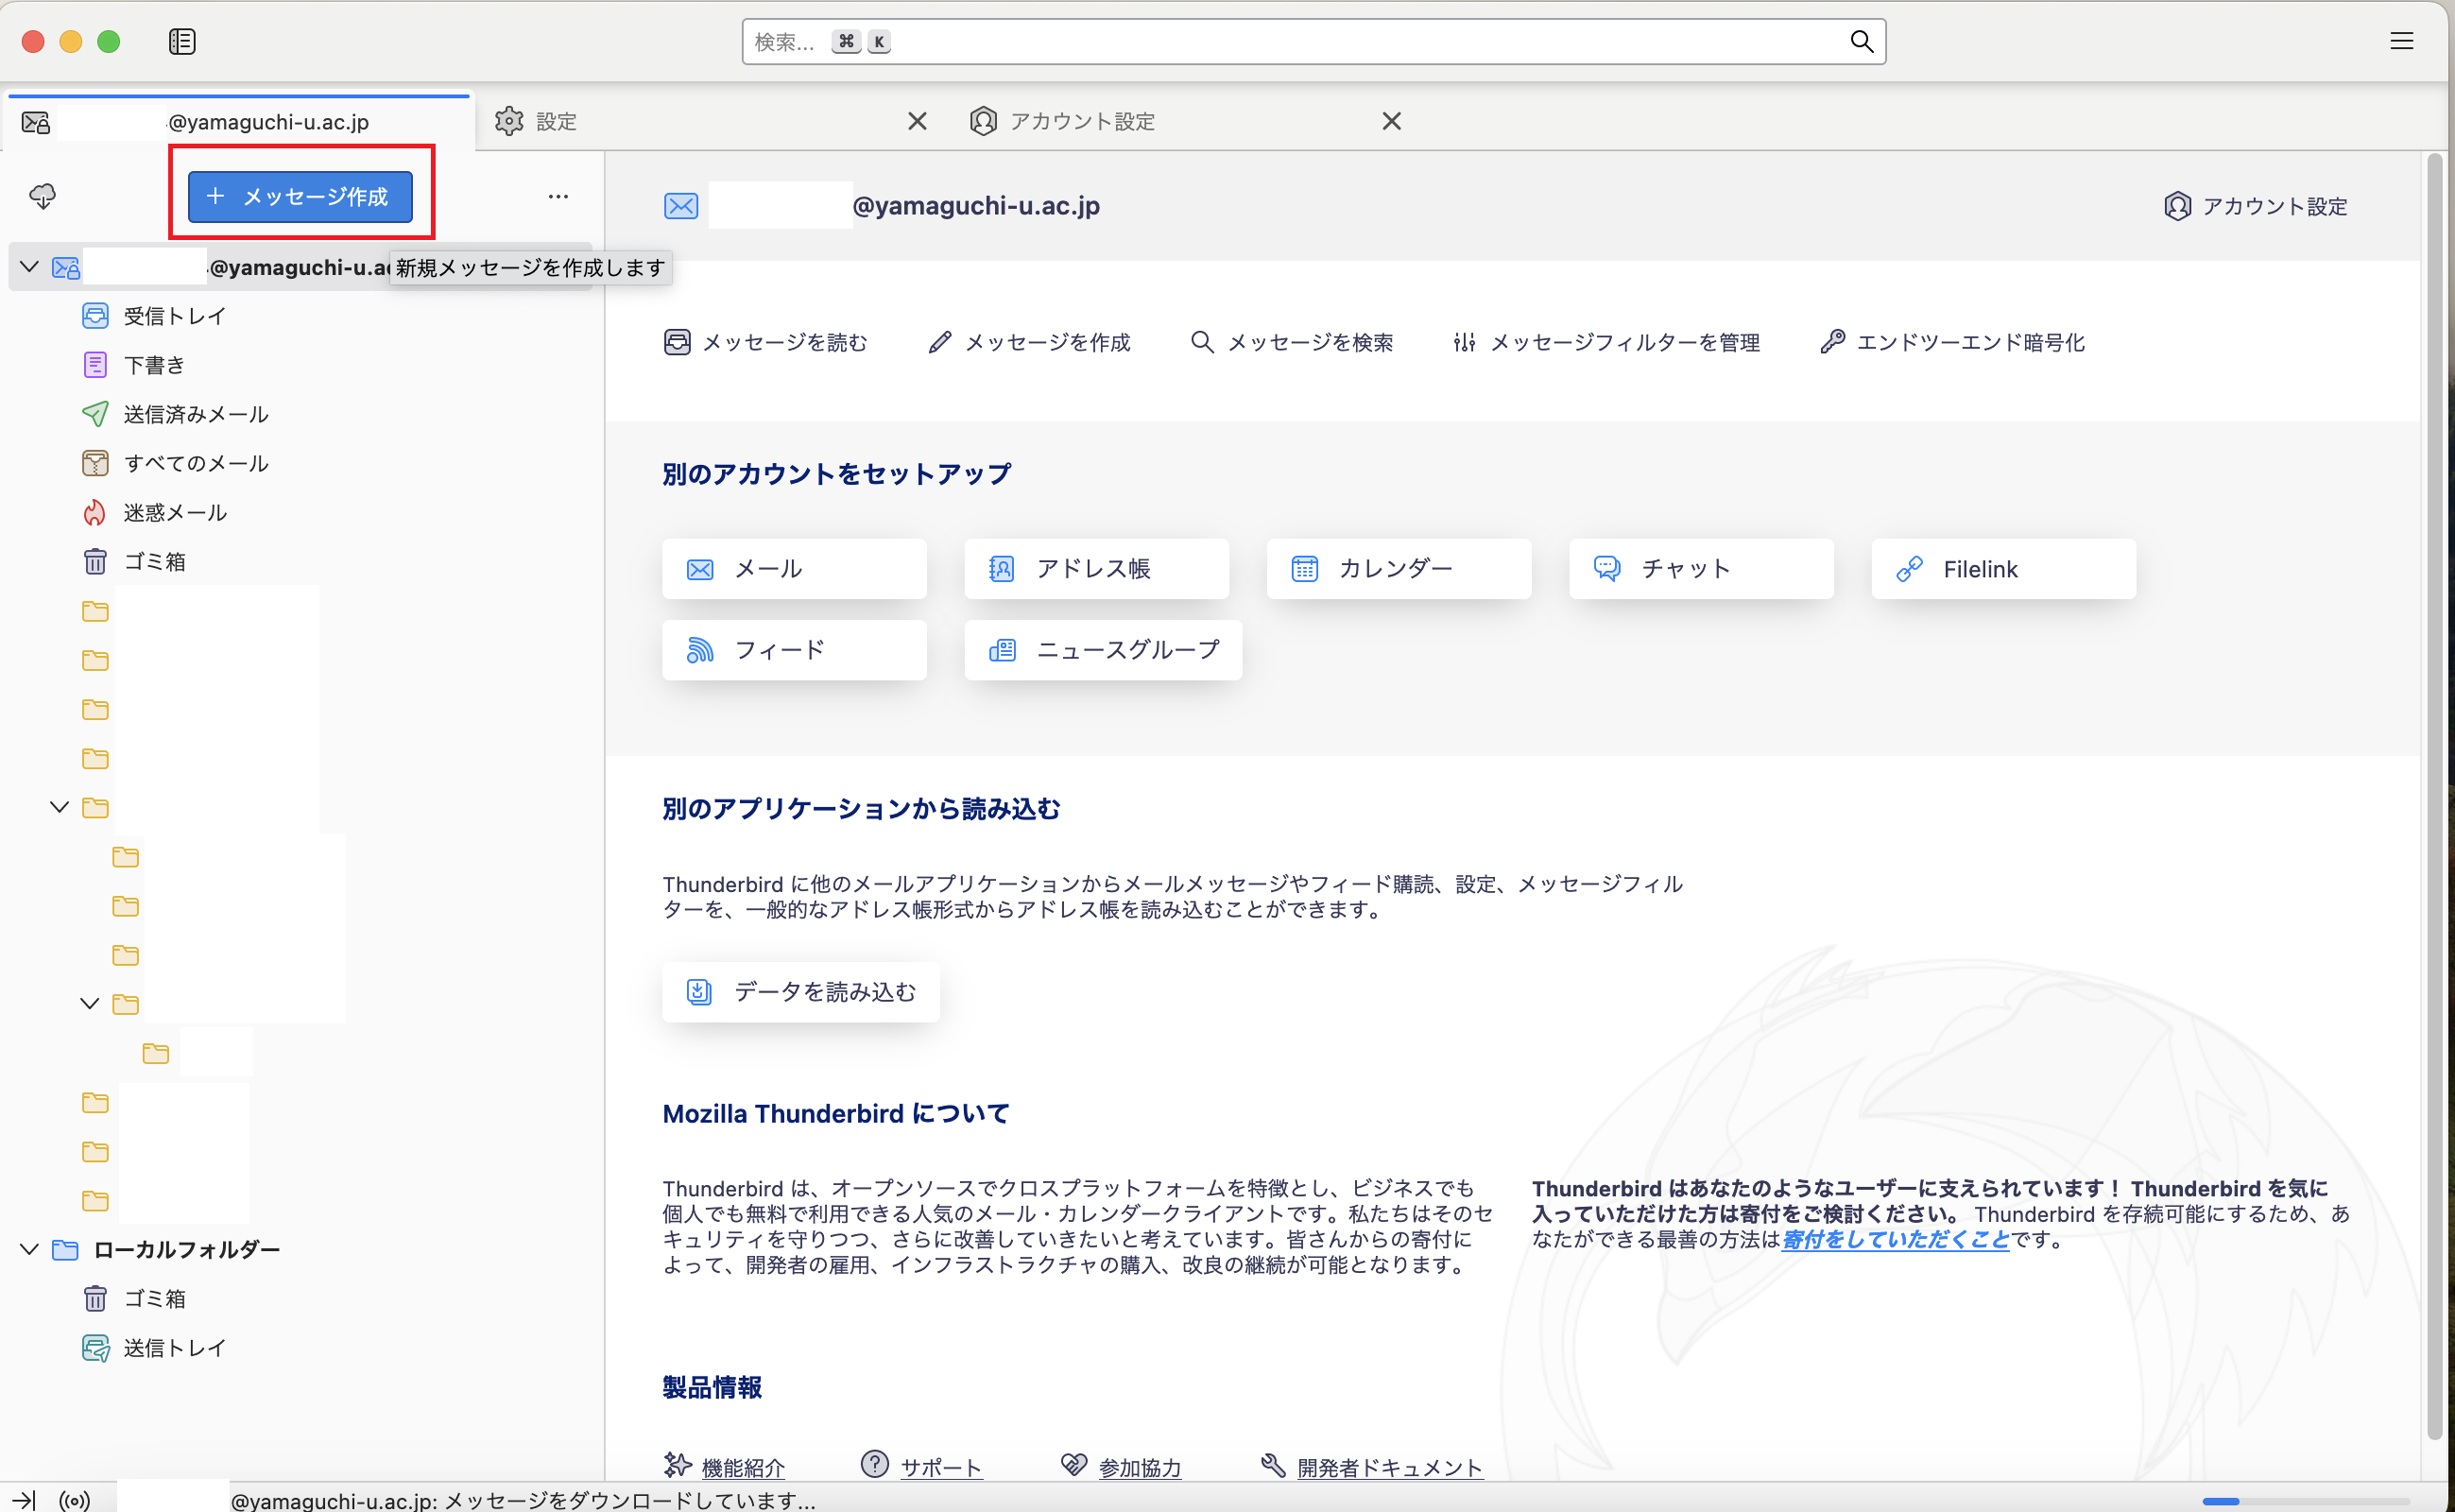
Task: Set up a カレンダー
Action: 1398,569
